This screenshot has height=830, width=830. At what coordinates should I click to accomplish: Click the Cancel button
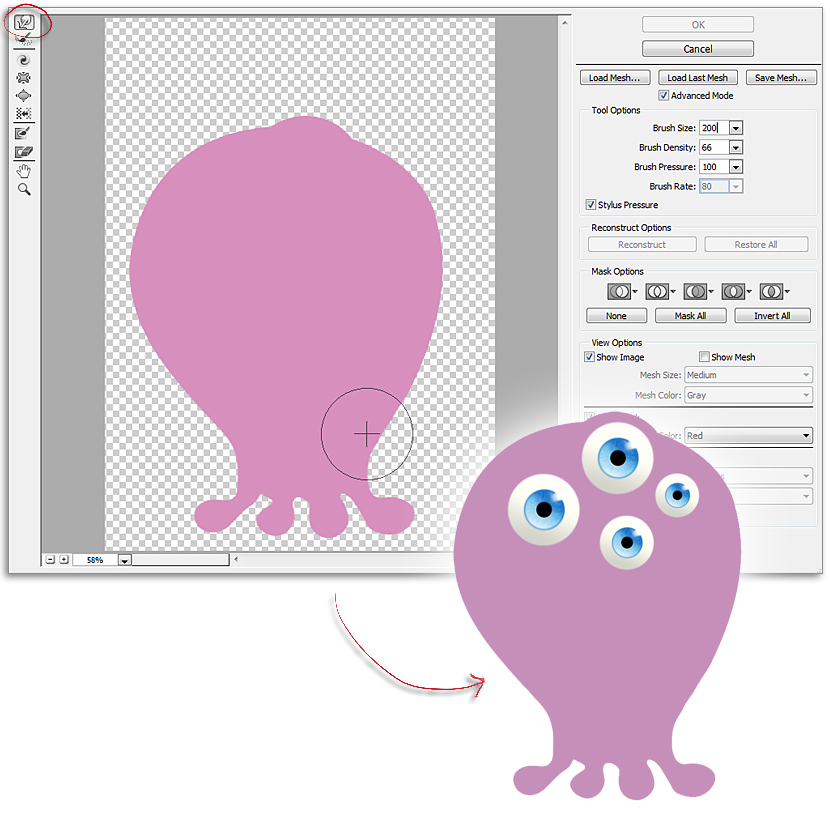pyautogui.click(x=698, y=49)
